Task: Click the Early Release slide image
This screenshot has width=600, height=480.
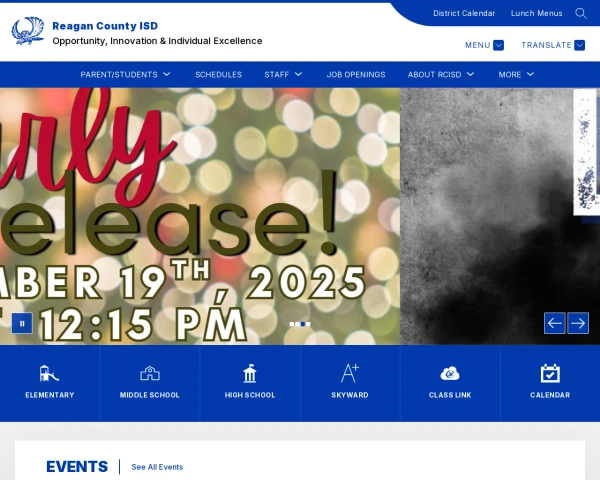Action: (x=200, y=216)
